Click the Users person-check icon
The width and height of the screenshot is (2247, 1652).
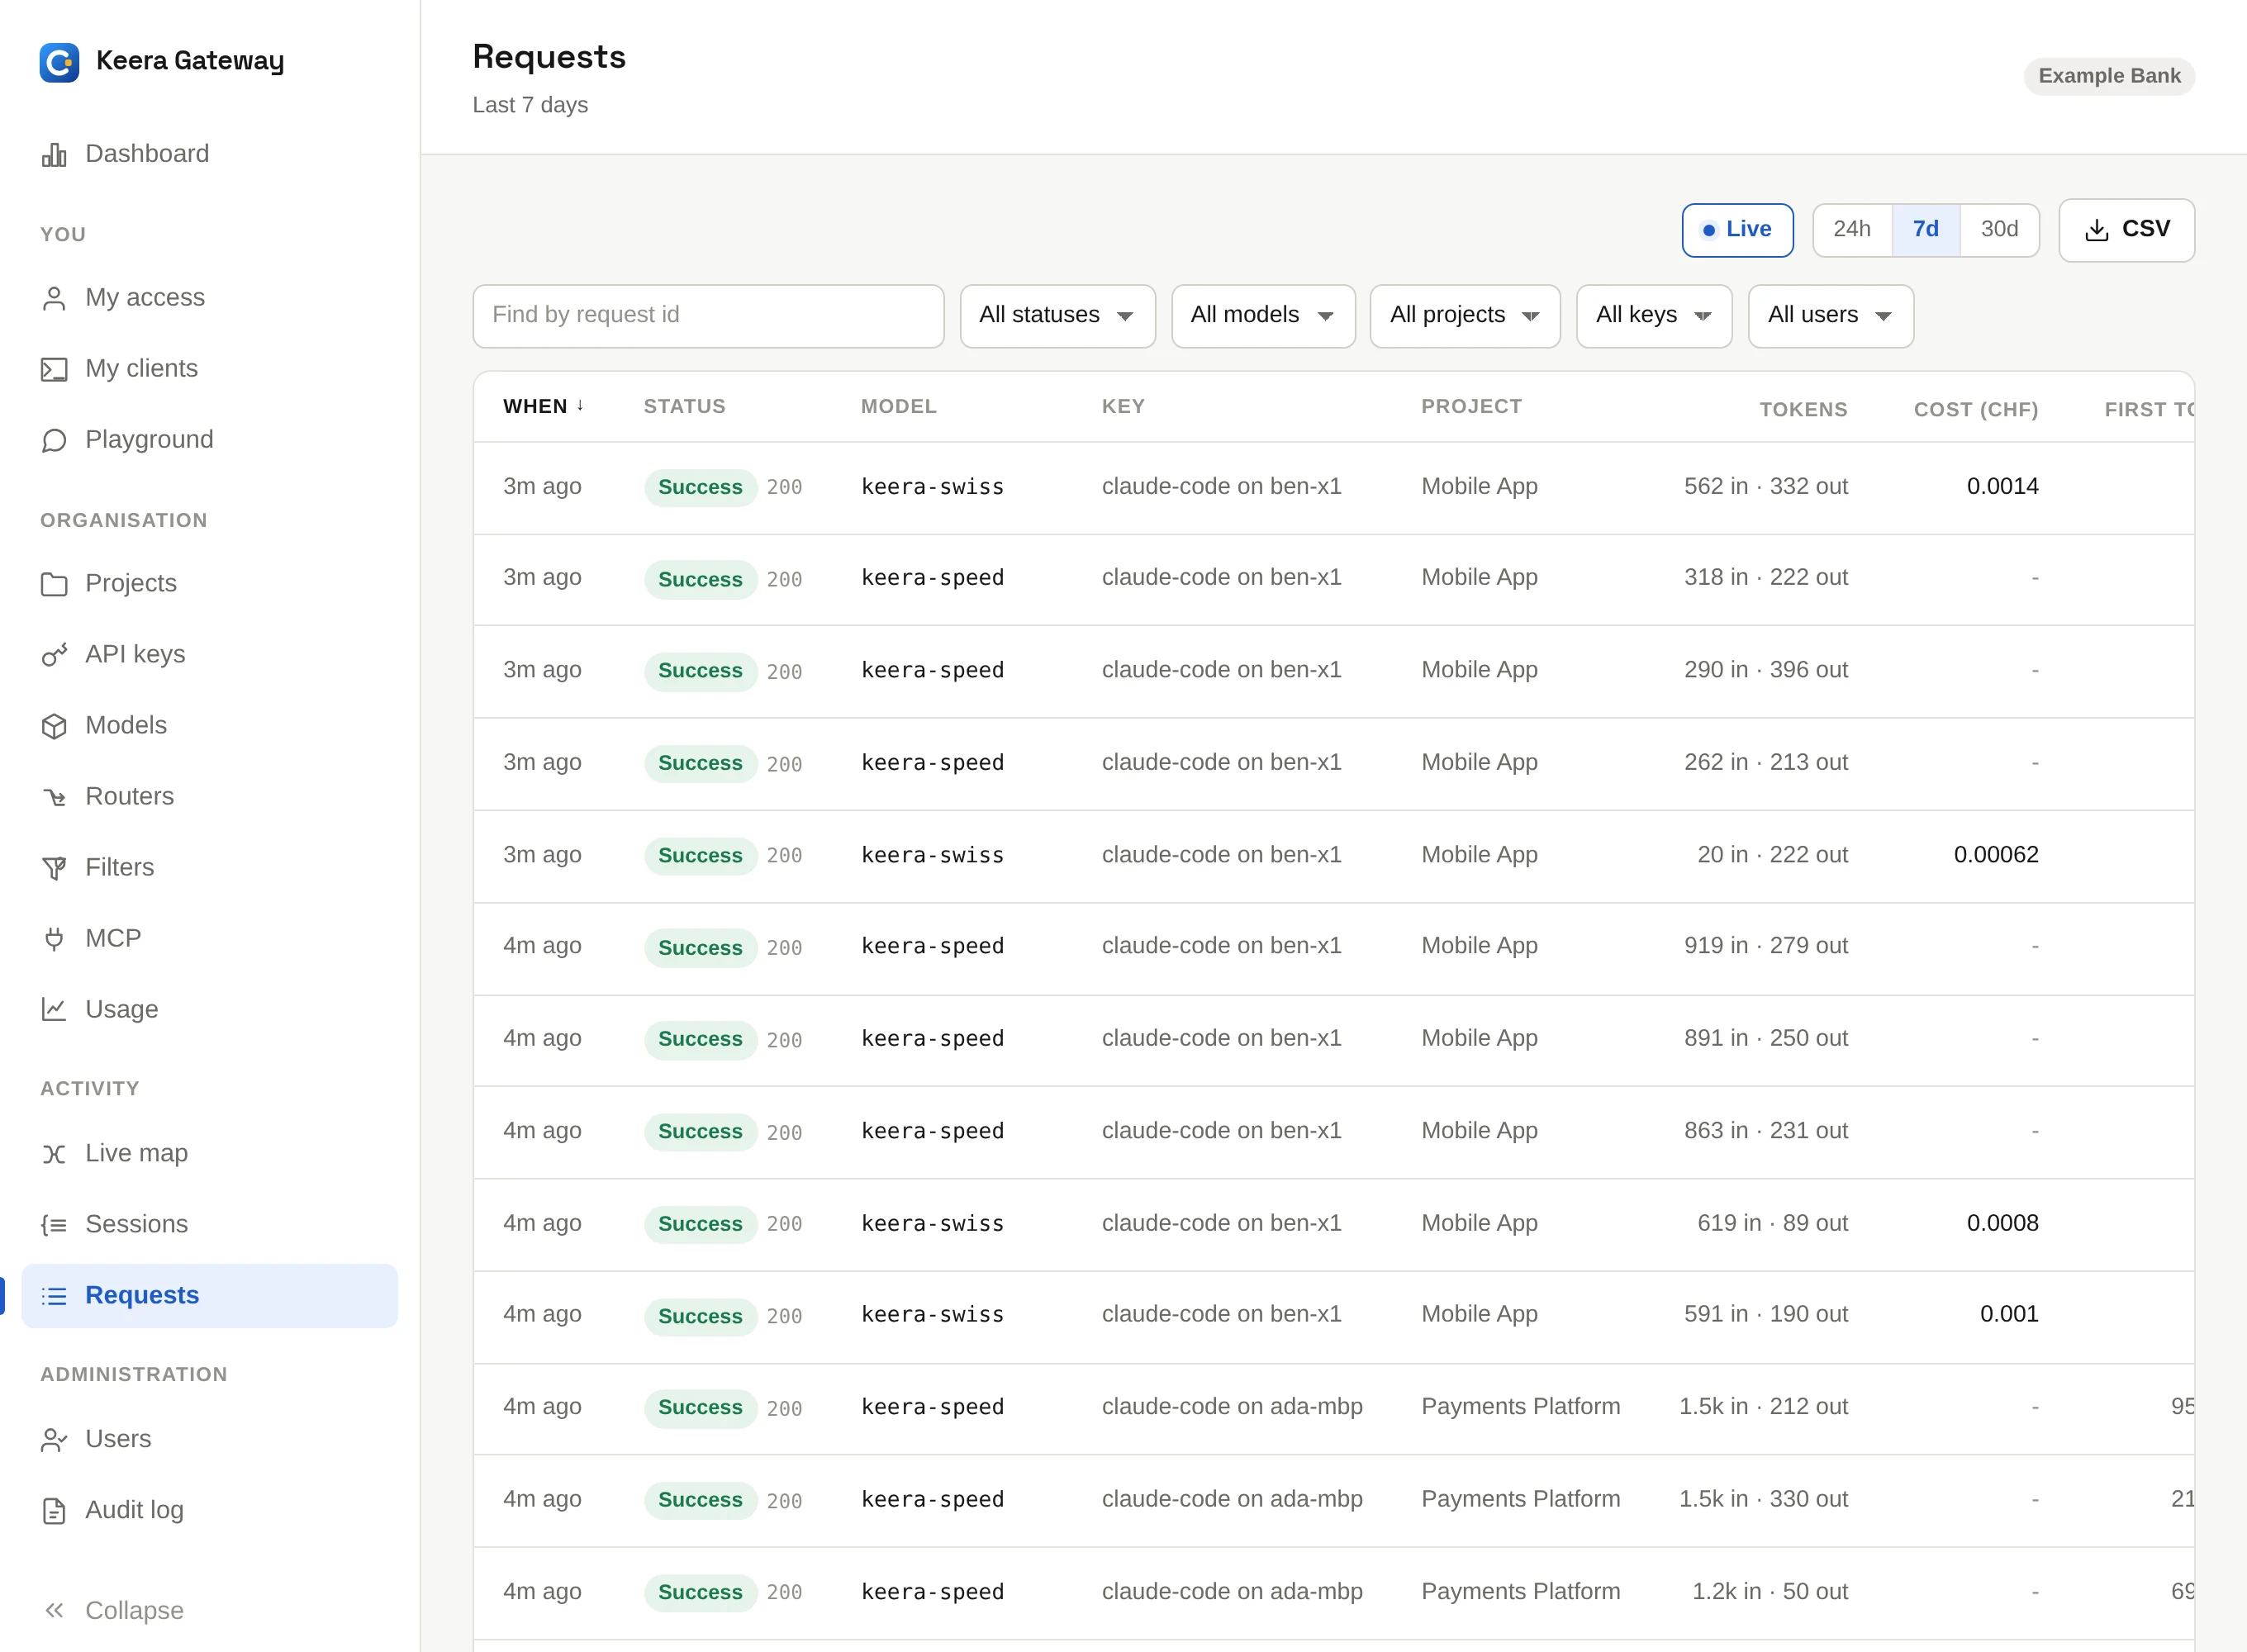54,1440
